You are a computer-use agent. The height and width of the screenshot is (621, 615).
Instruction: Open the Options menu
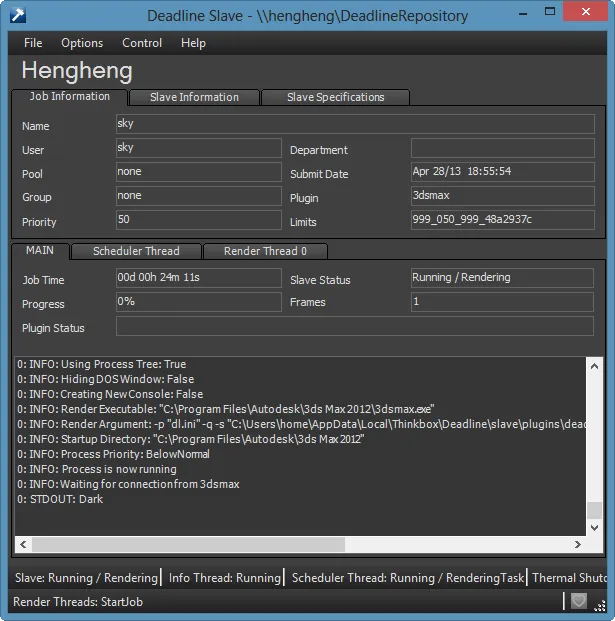point(82,43)
